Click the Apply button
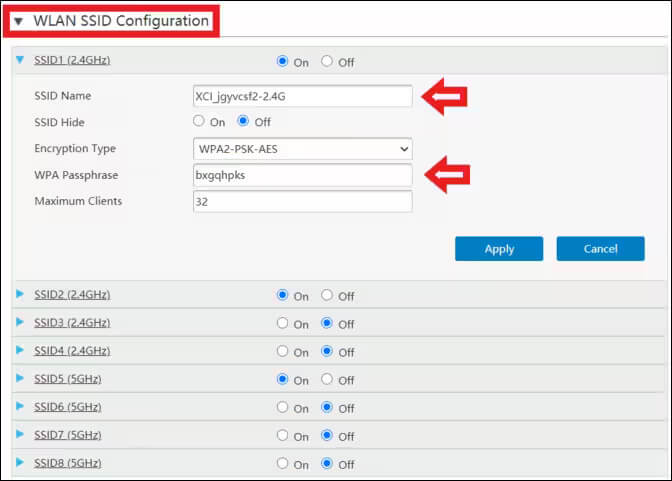The width and height of the screenshot is (672, 481). point(498,249)
